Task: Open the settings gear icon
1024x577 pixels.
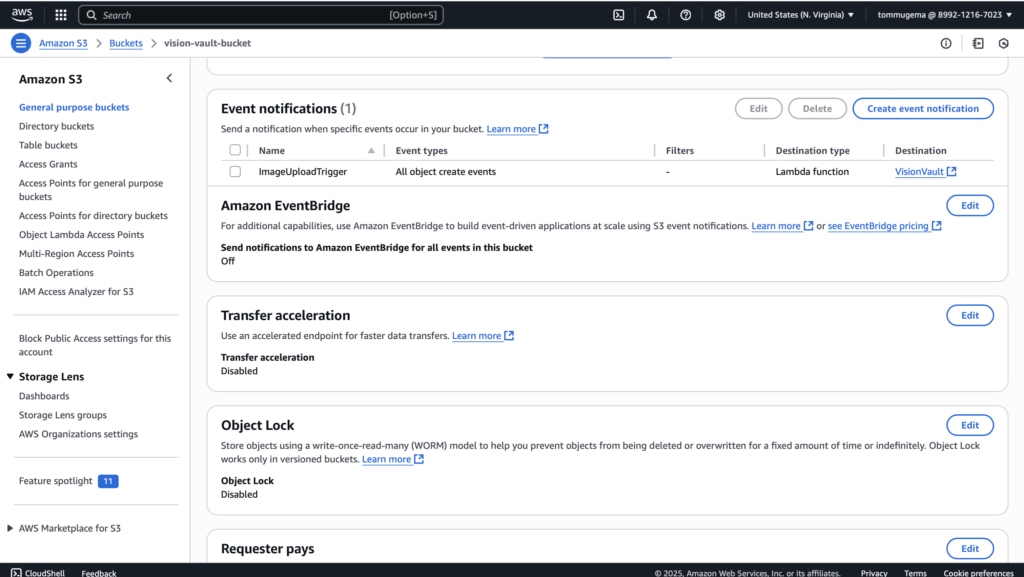Action: [x=719, y=15]
